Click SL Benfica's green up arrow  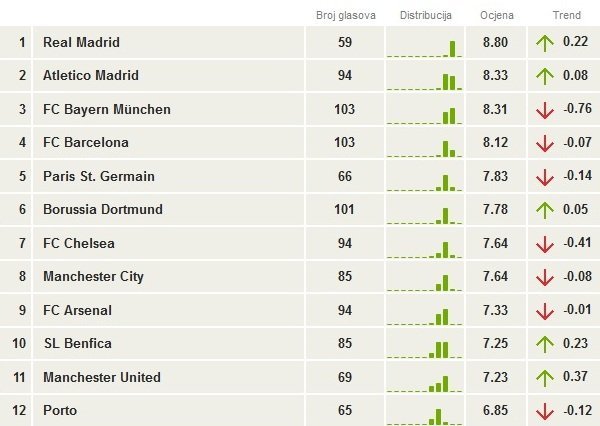tap(545, 344)
